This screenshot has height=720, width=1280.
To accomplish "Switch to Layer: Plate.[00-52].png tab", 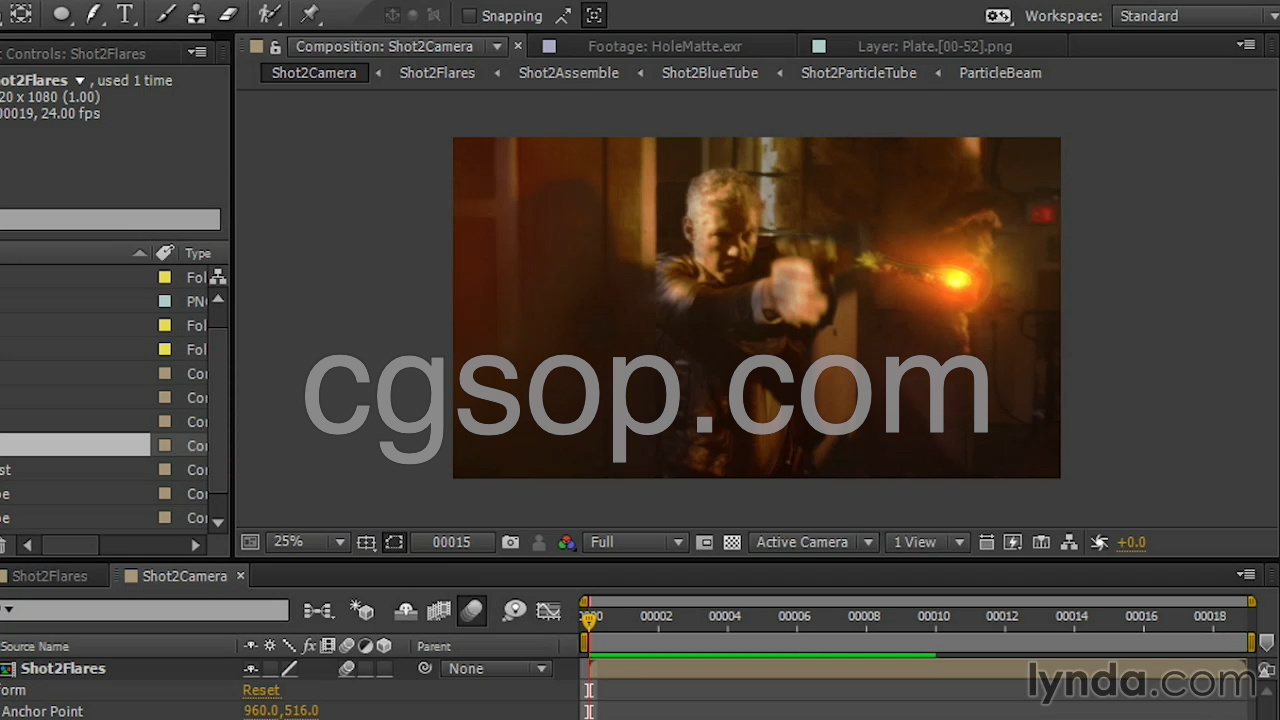I will pyautogui.click(x=934, y=46).
